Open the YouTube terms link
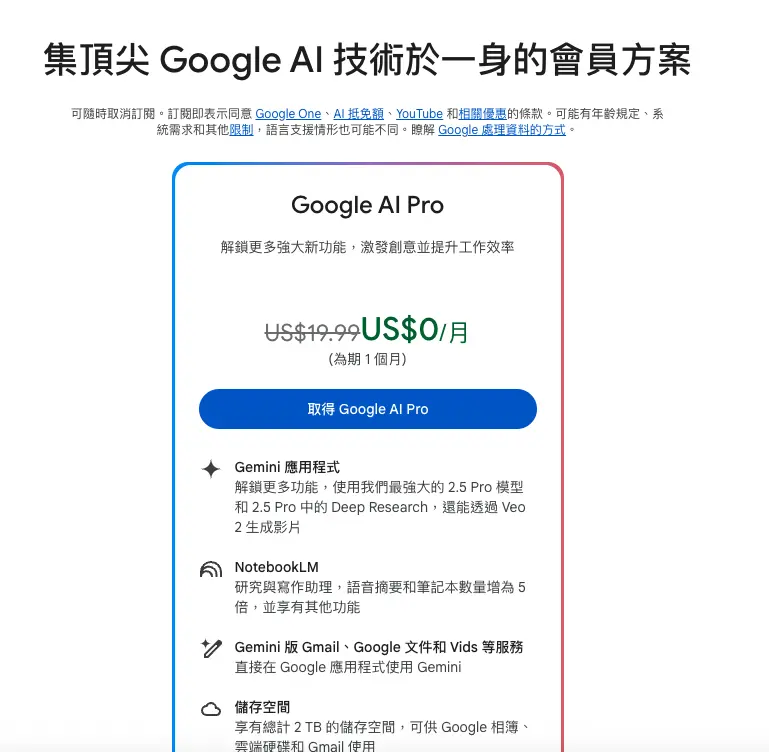This screenshot has width=769, height=752. [x=419, y=114]
